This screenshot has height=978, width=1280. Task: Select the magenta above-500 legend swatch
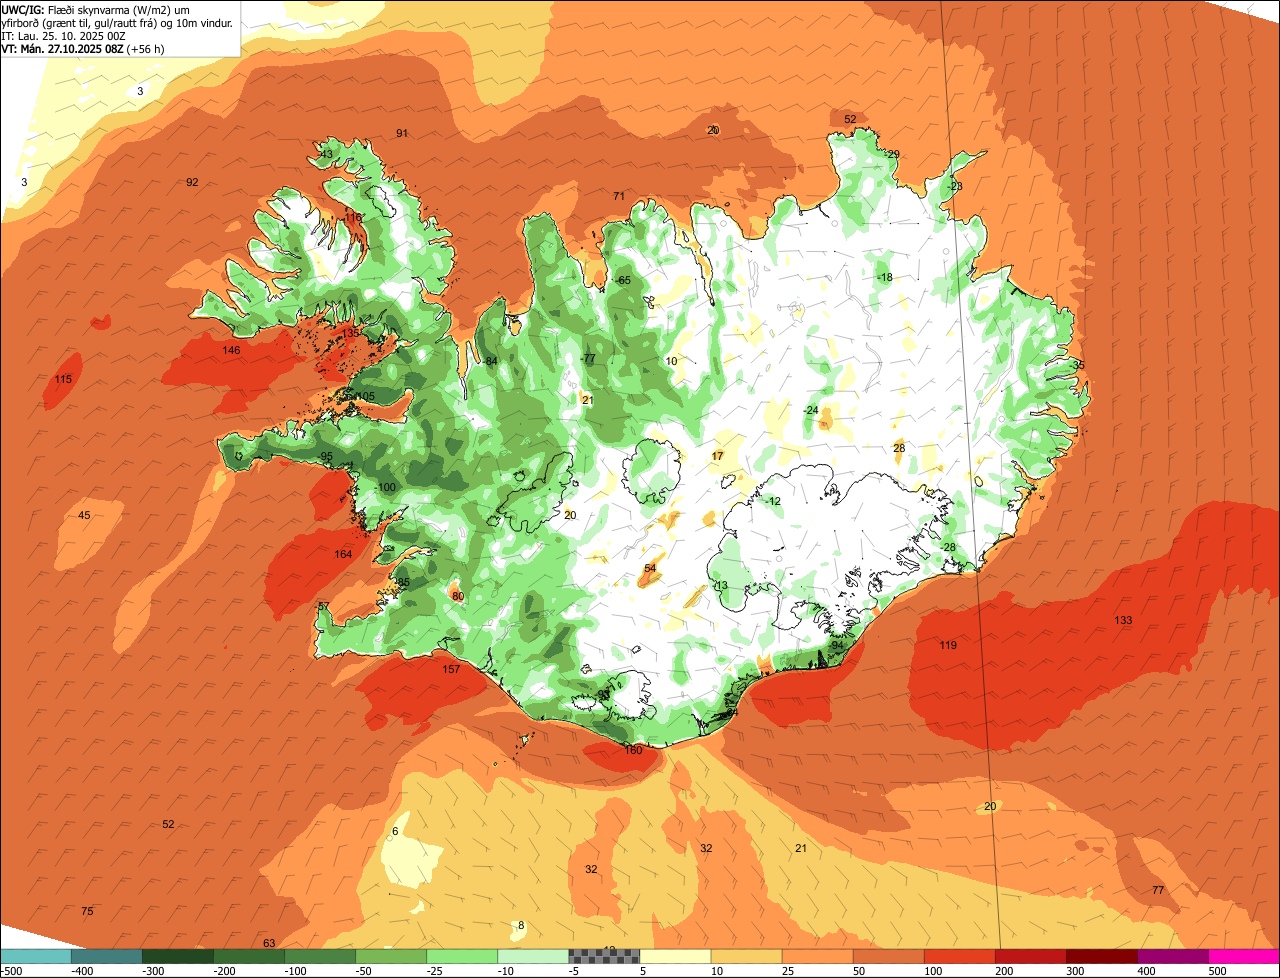click(1244, 957)
